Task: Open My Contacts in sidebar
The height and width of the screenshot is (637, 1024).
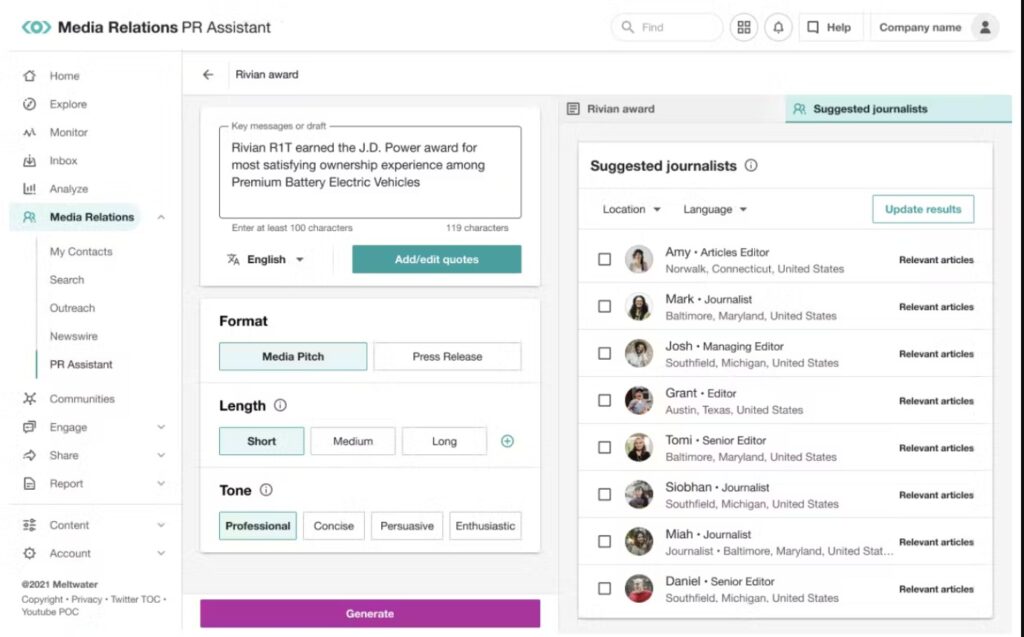Action: 81,252
